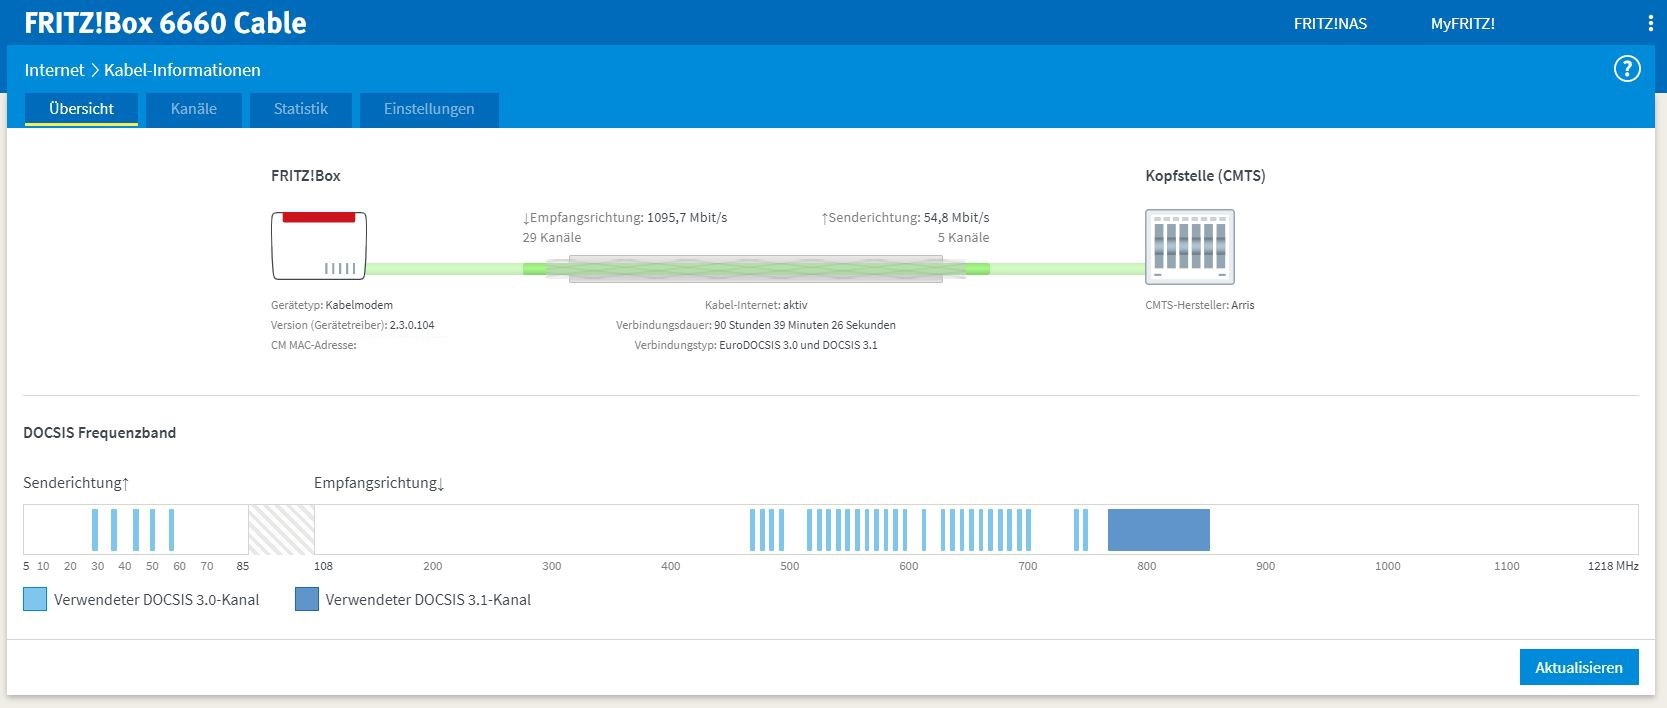Open the help question mark icon
Viewport: 1667px width, 708px height.
(1627, 69)
